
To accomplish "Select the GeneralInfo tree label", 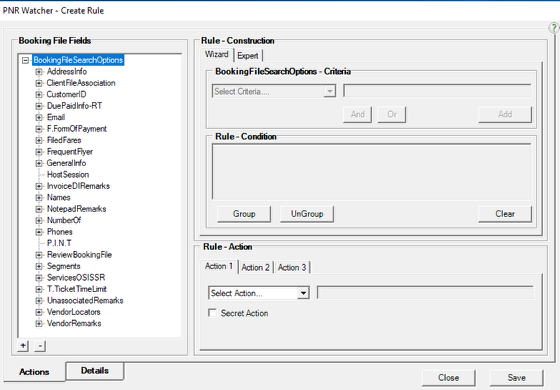I will (x=66, y=163).
